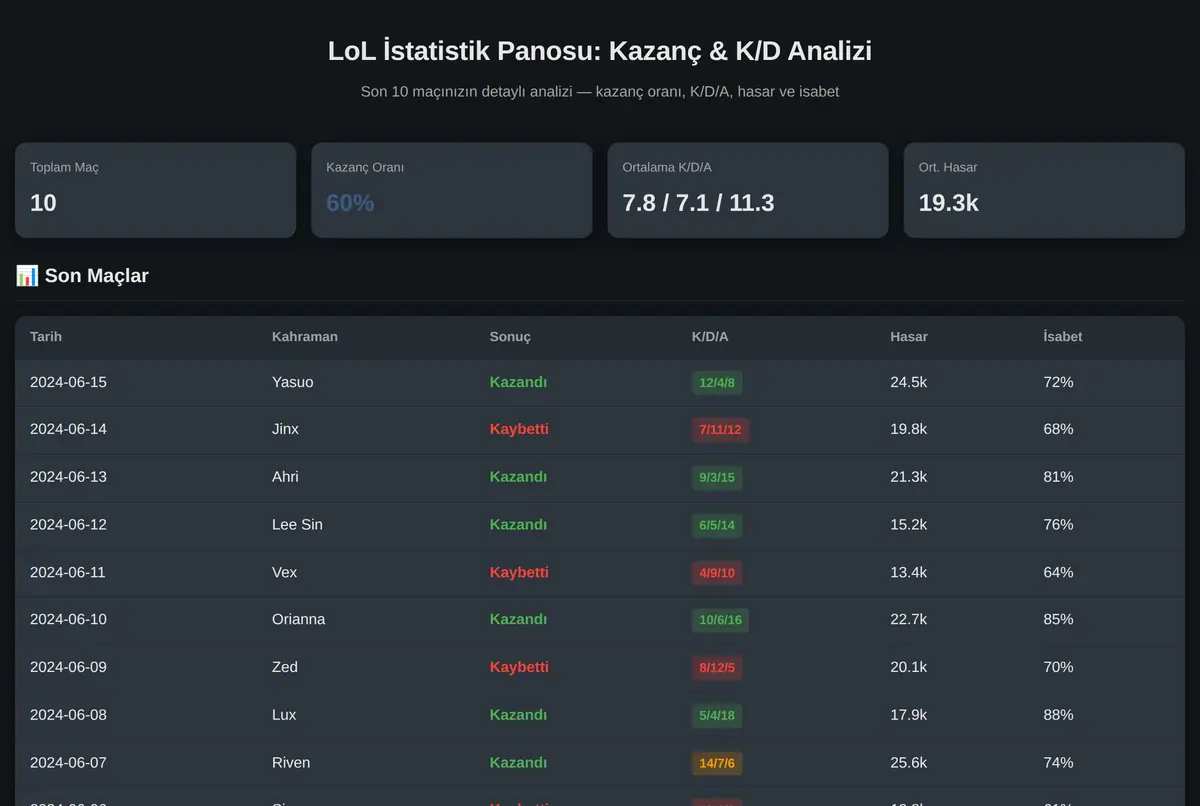Select the Jinx champion cell

285,429
